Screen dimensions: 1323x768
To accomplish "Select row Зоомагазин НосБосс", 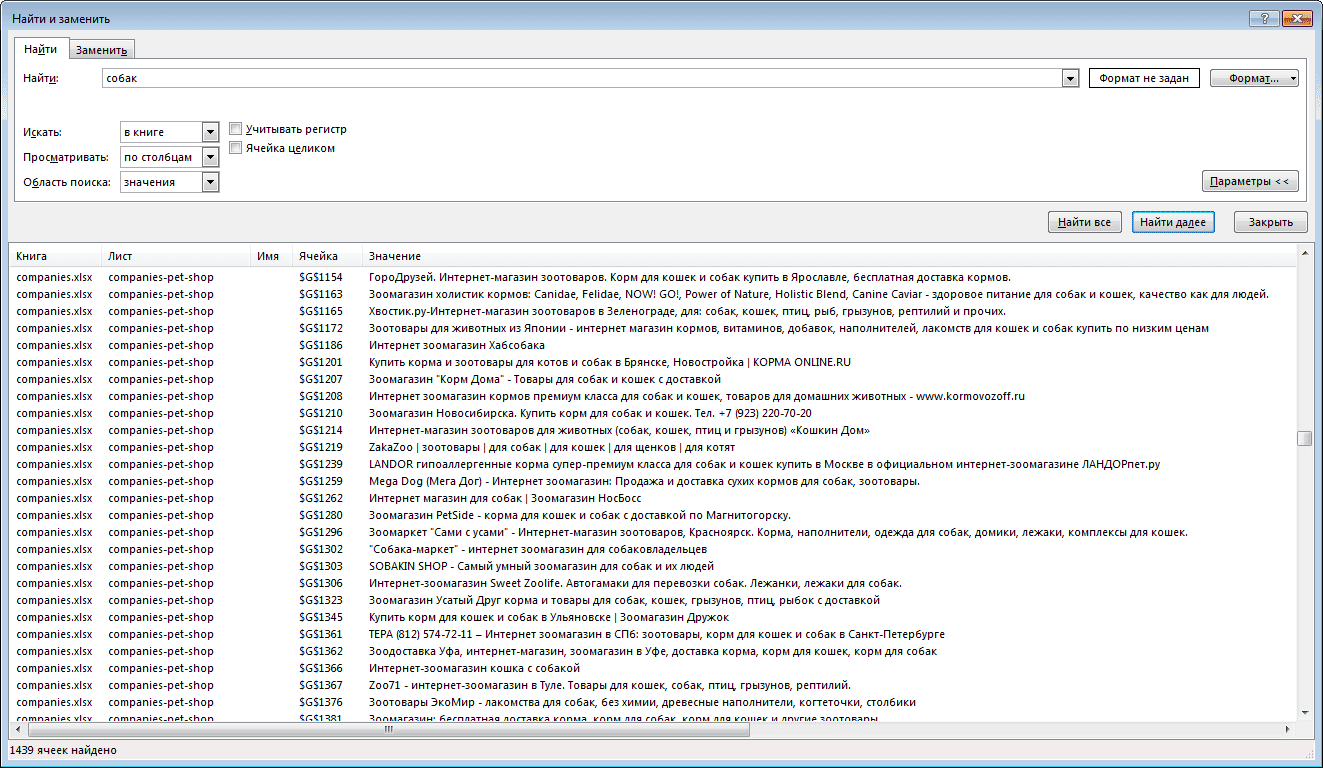I will pos(653,498).
